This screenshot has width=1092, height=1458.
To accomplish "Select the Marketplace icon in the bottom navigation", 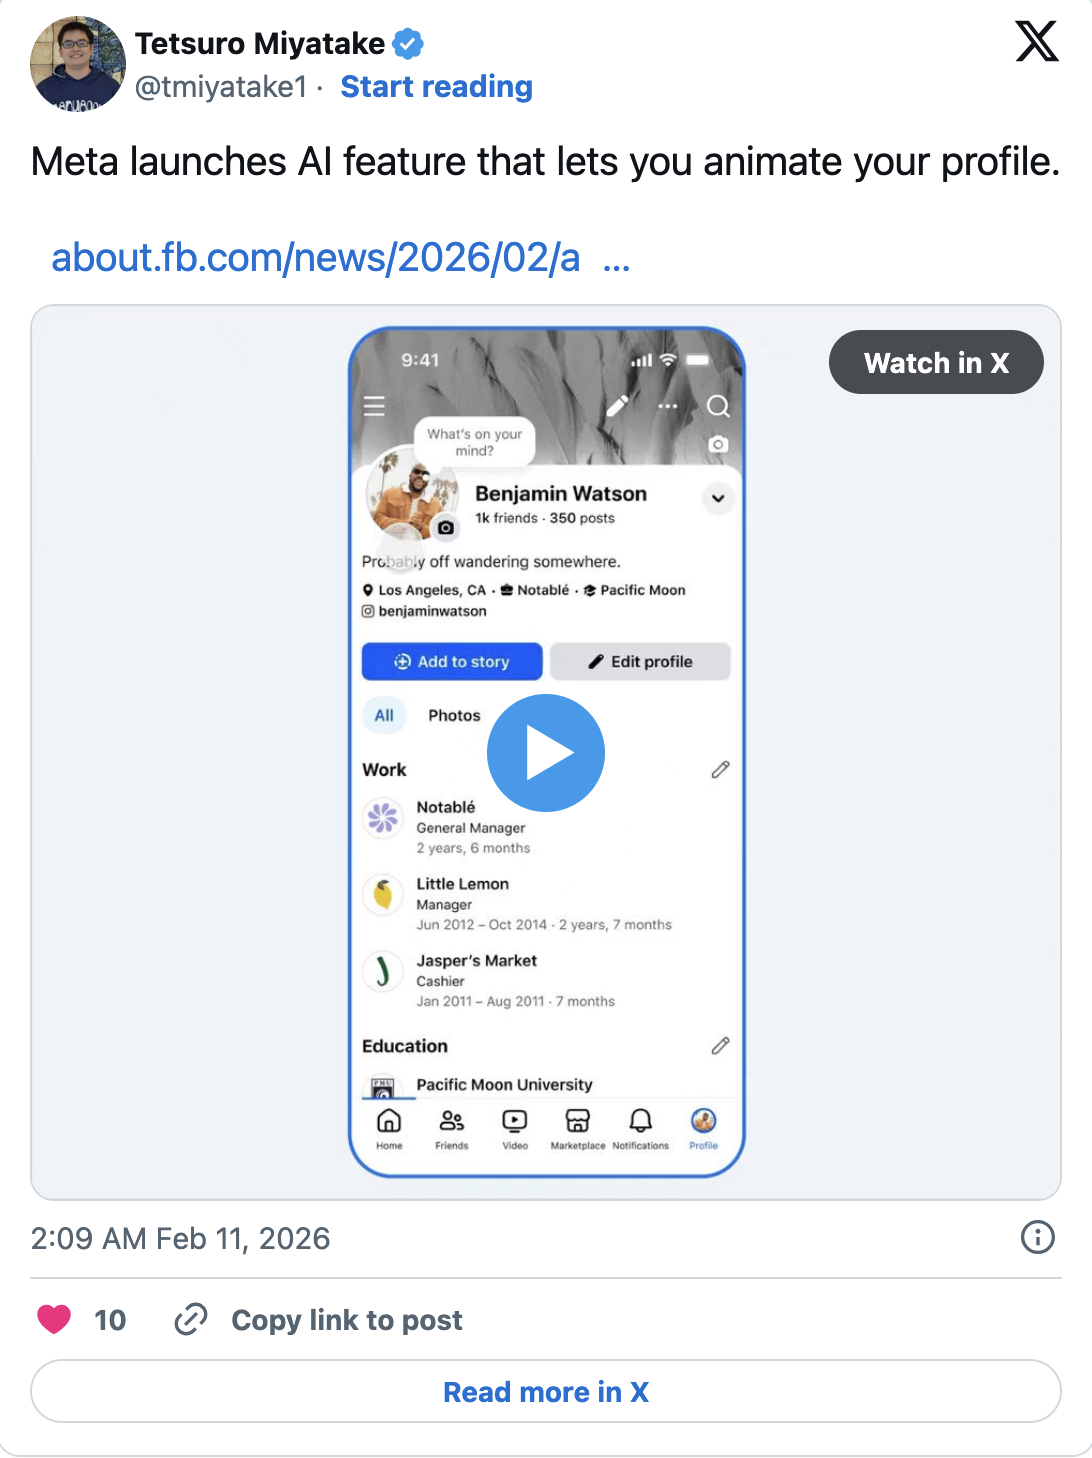I will [578, 1120].
